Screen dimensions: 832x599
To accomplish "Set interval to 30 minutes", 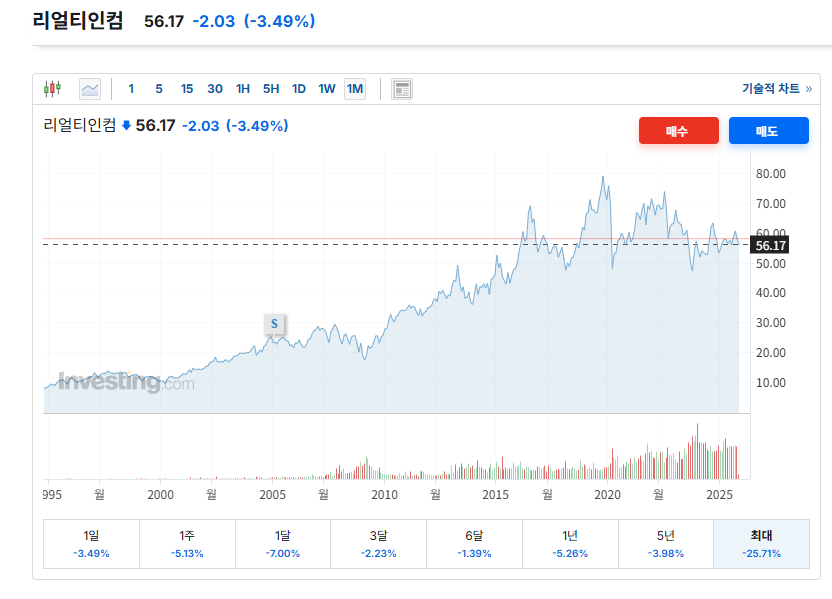I will [x=215, y=89].
